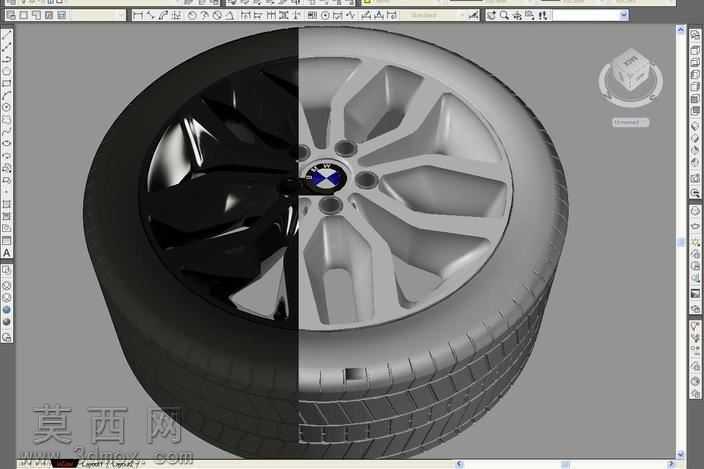Activate the 3D Pan navigation tool

(492, 15)
